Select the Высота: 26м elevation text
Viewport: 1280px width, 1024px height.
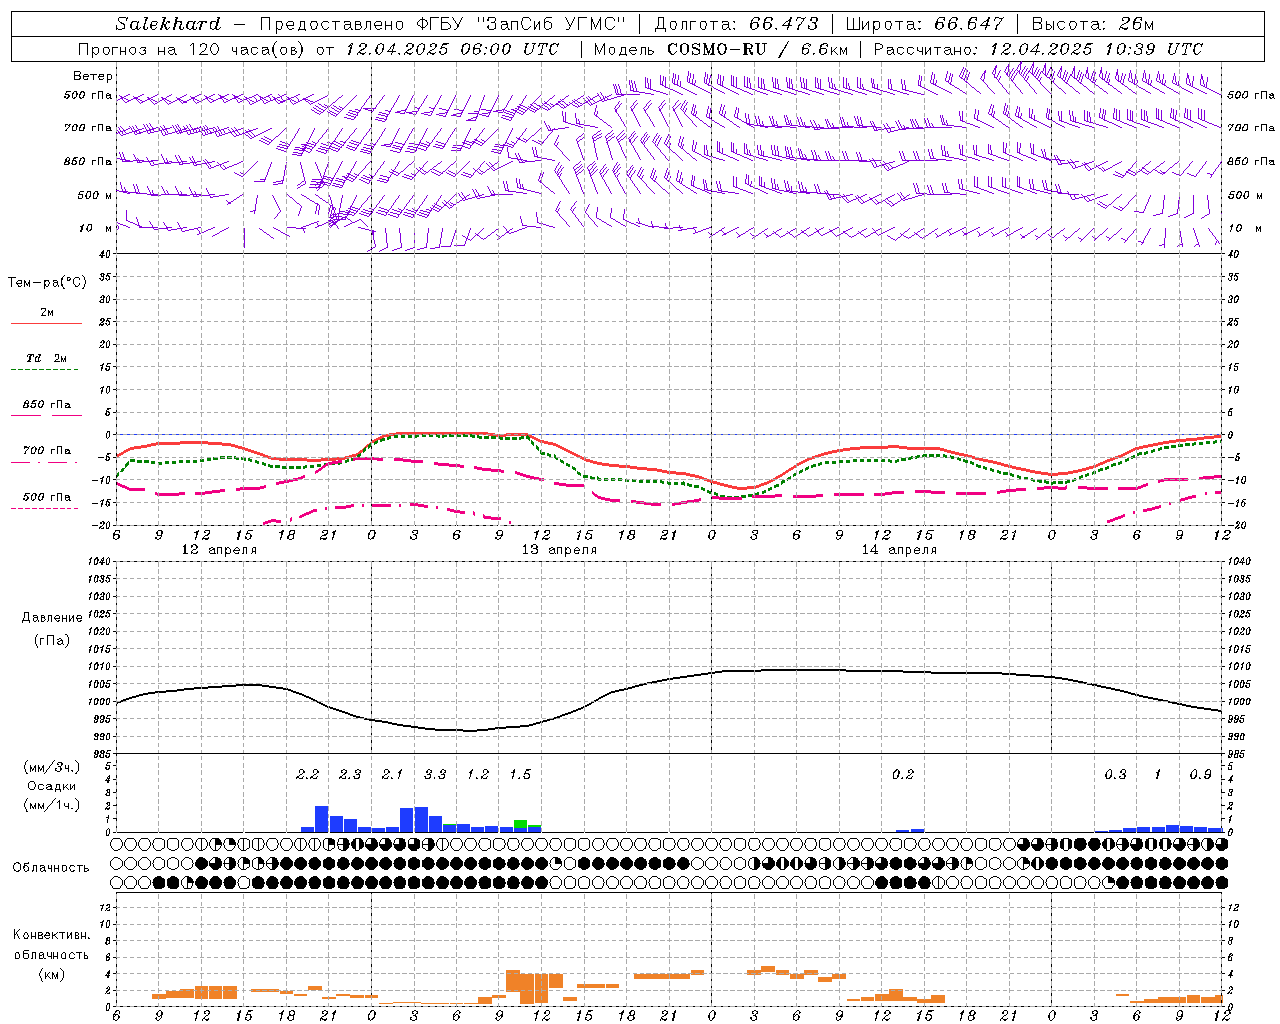tap(1093, 24)
